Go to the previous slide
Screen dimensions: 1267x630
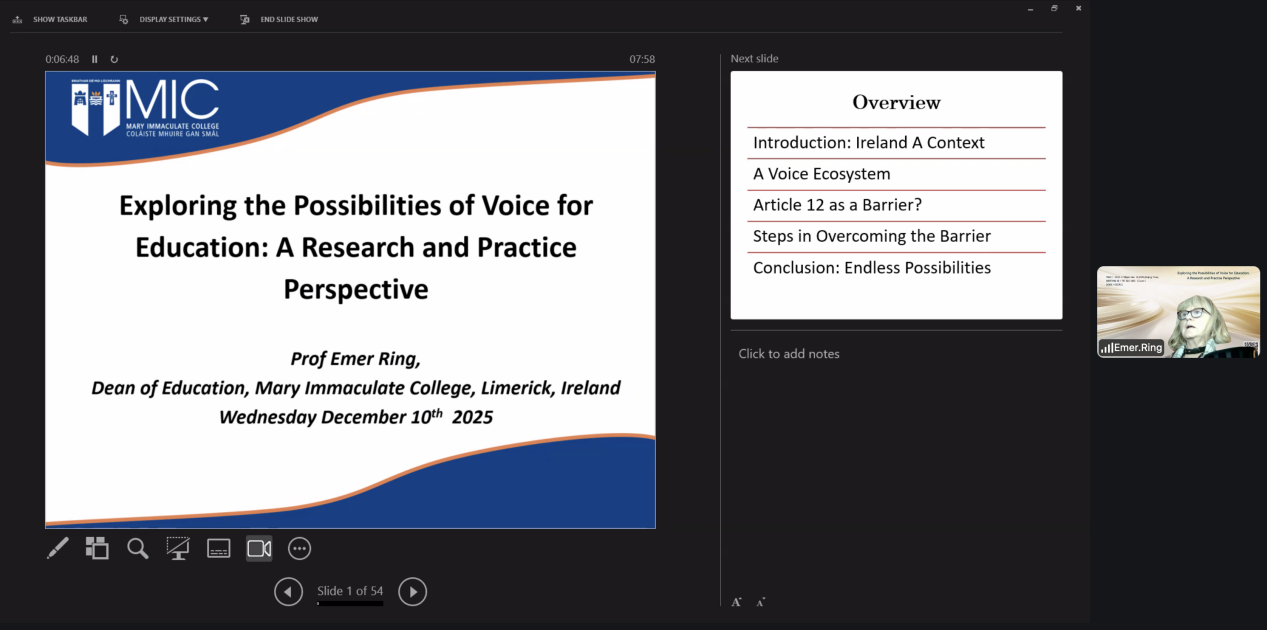(x=288, y=592)
